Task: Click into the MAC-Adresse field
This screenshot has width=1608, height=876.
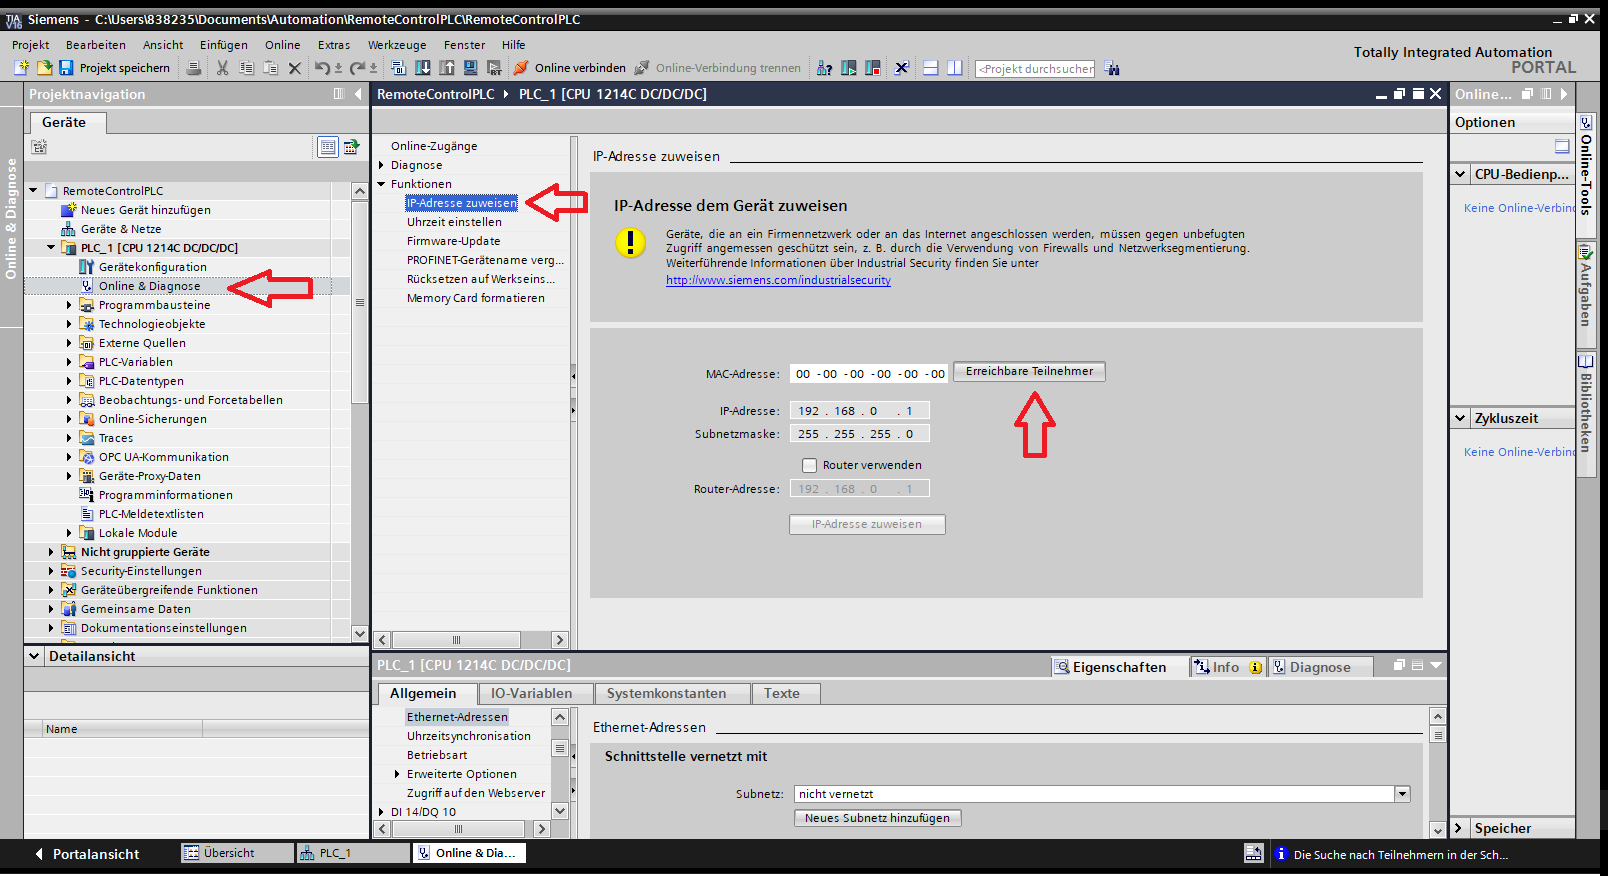Action: click(868, 374)
